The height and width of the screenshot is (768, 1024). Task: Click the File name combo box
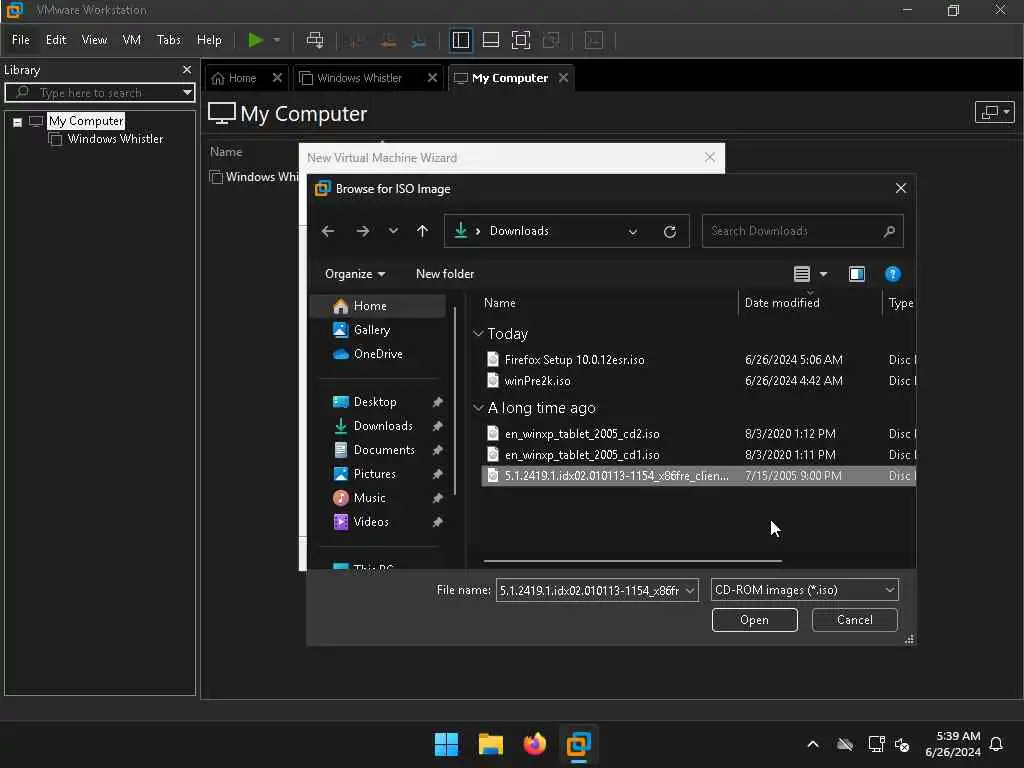click(596, 590)
